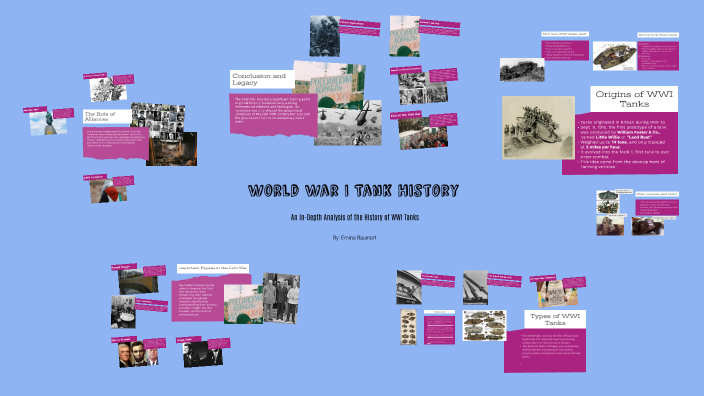Click the 'End of the Cold War' label
The image size is (704, 396).
pos(405,115)
